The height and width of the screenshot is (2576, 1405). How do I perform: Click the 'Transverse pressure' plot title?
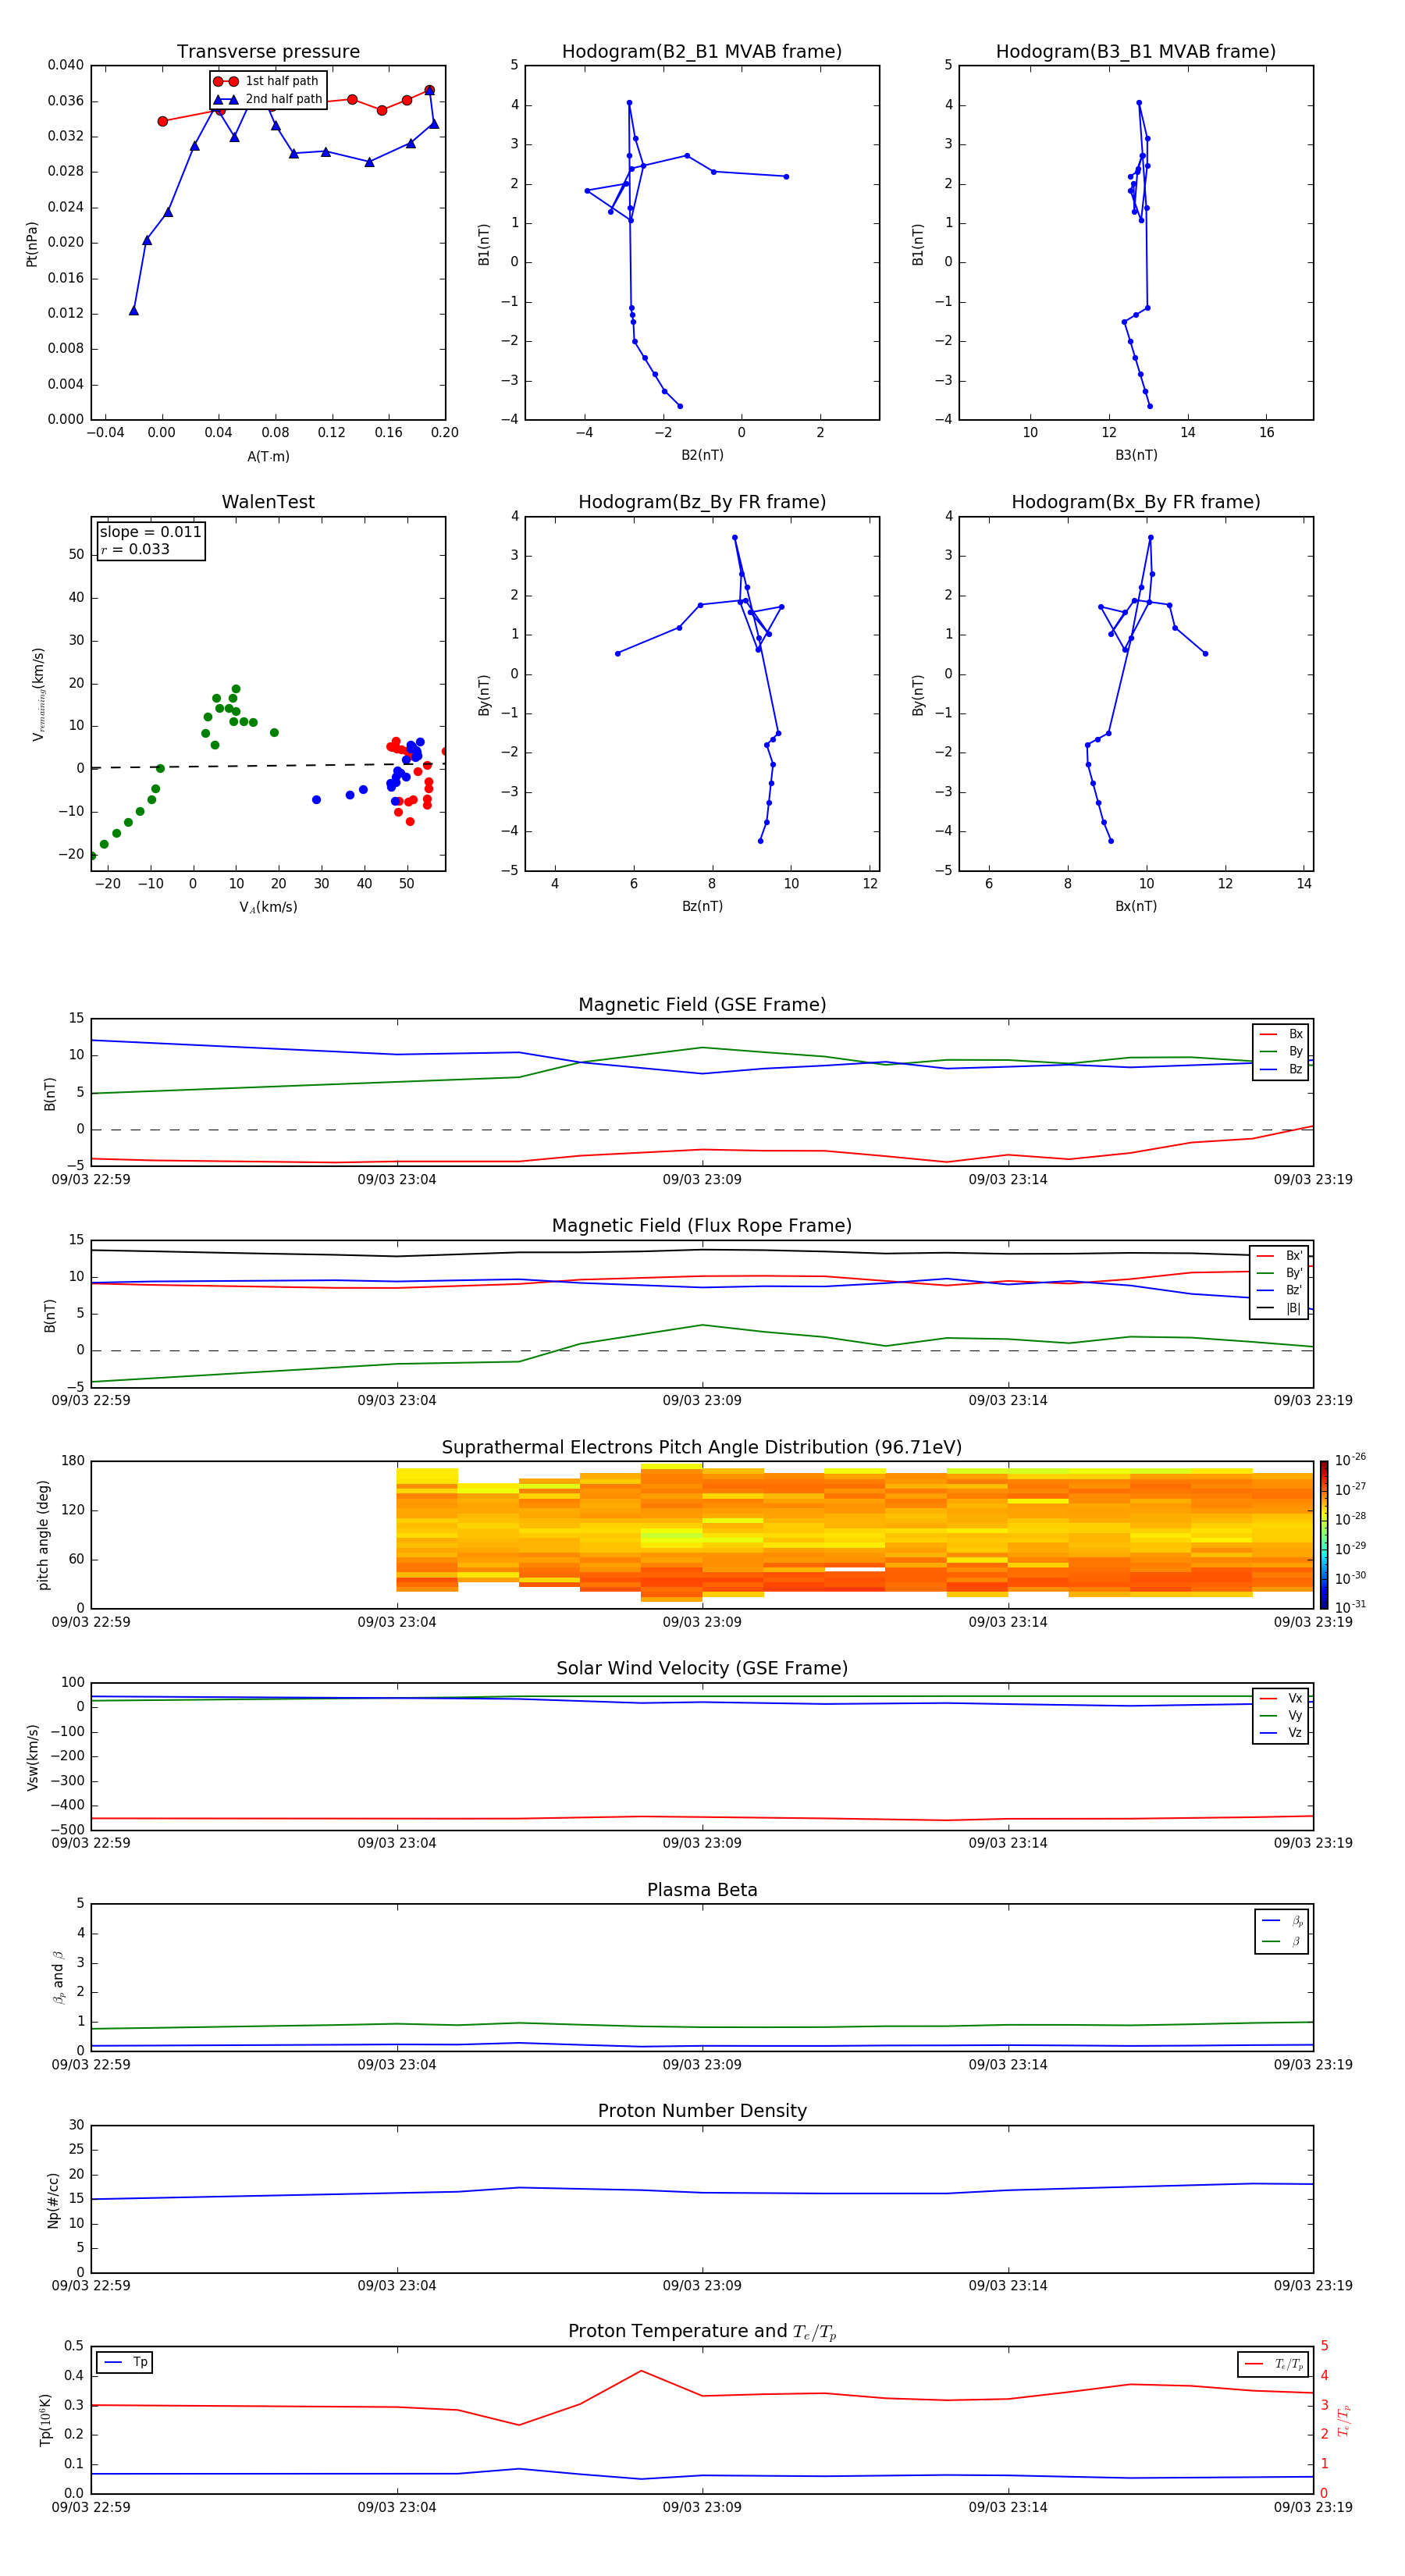(268, 52)
